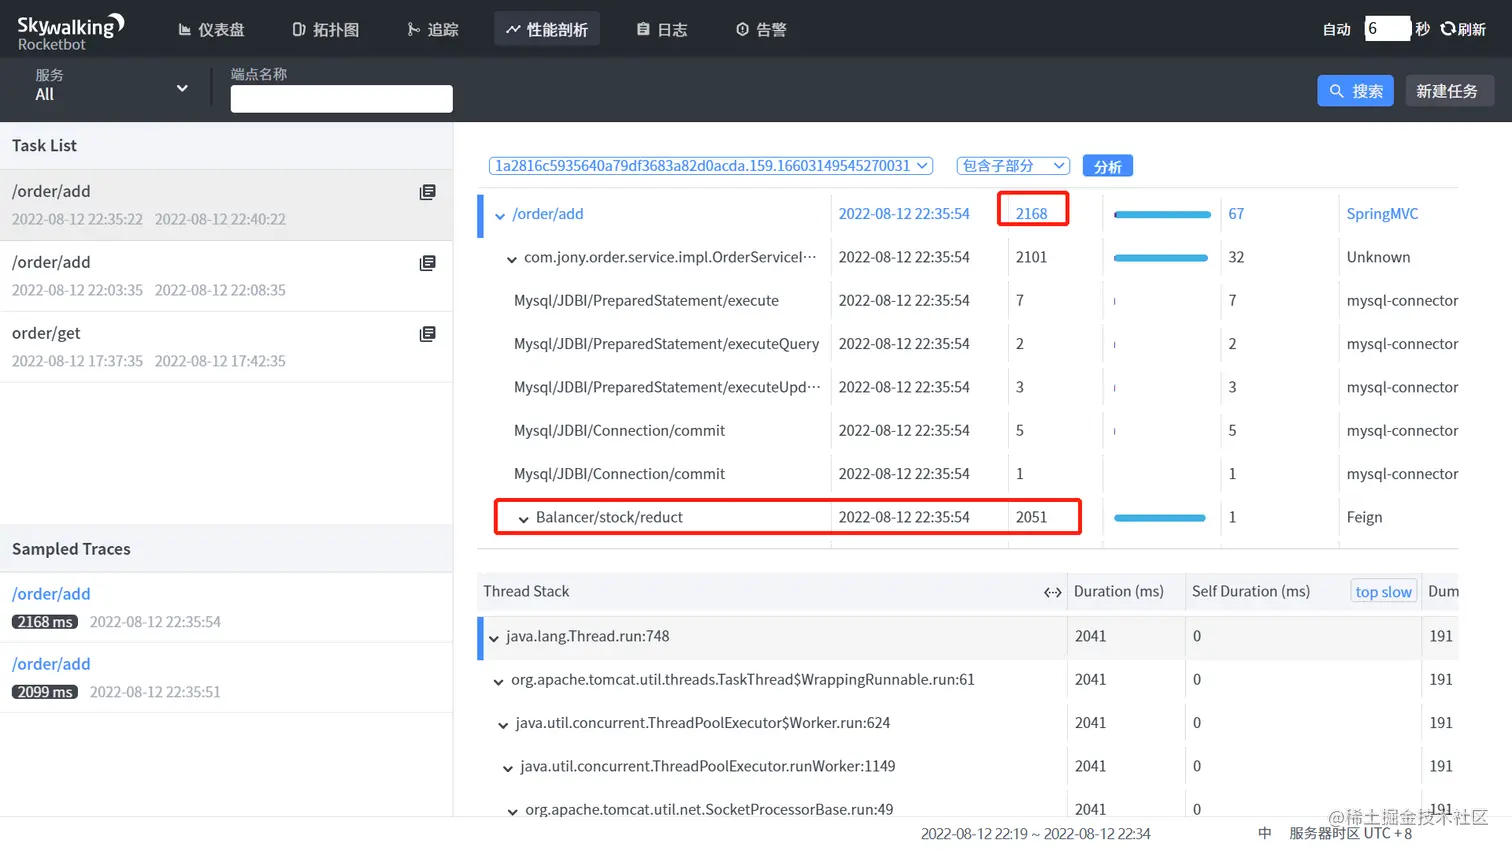The height and width of the screenshot is (851, 1512).
Task: Open the 包含子部分 dropdown
Action: pyautogui.click(x=1013, y=166)
